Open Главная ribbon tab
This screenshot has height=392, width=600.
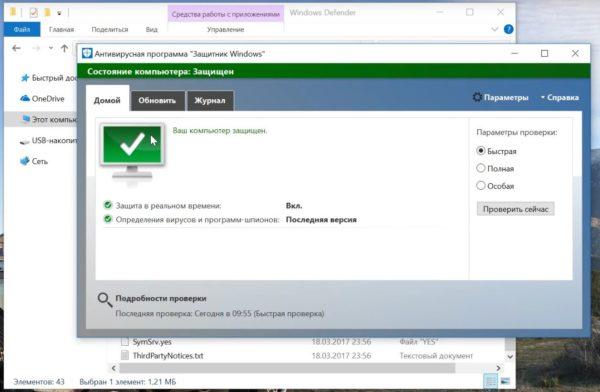click(x=61, y=29)
